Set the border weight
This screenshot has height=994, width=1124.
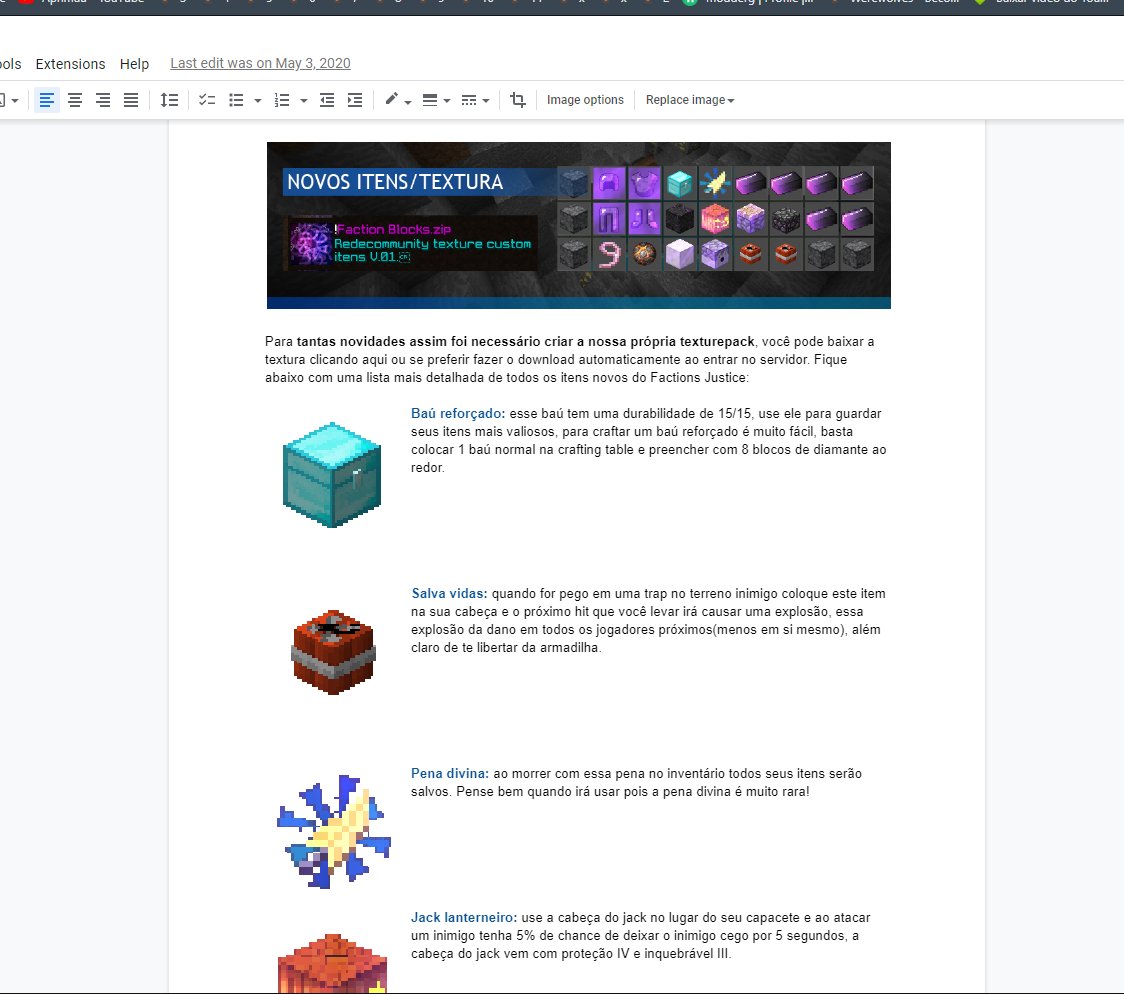click(x=430, y=100)
